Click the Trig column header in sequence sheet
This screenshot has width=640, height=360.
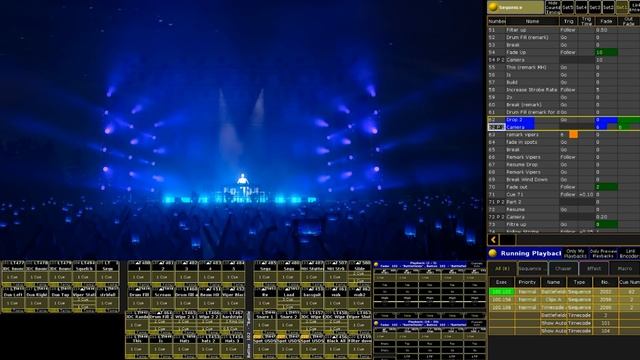(x=568, y=21)
